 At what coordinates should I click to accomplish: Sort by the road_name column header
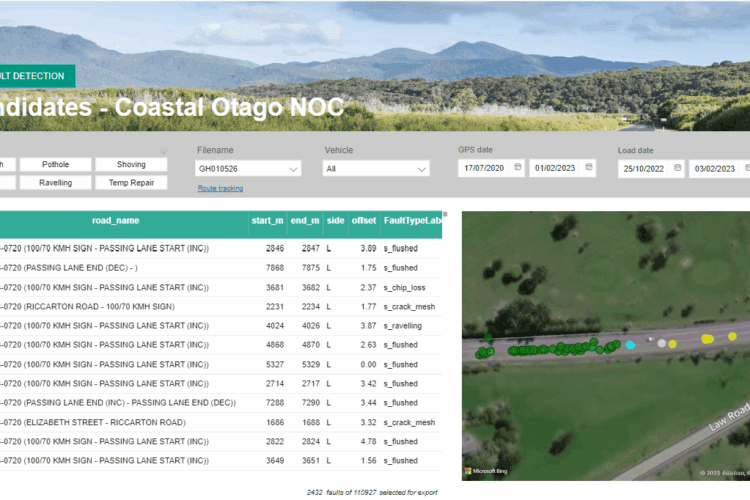pyautogui.click(x=115, y=220)
